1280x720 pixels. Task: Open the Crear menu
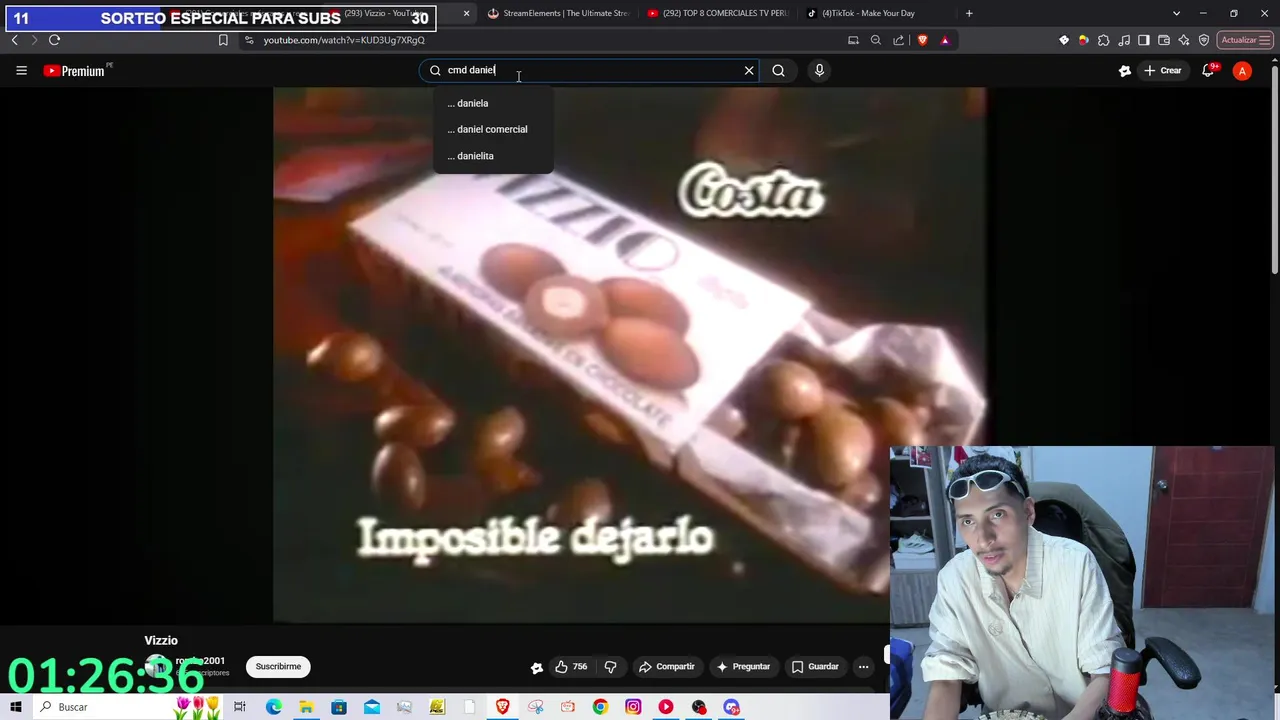(1163, 70)
